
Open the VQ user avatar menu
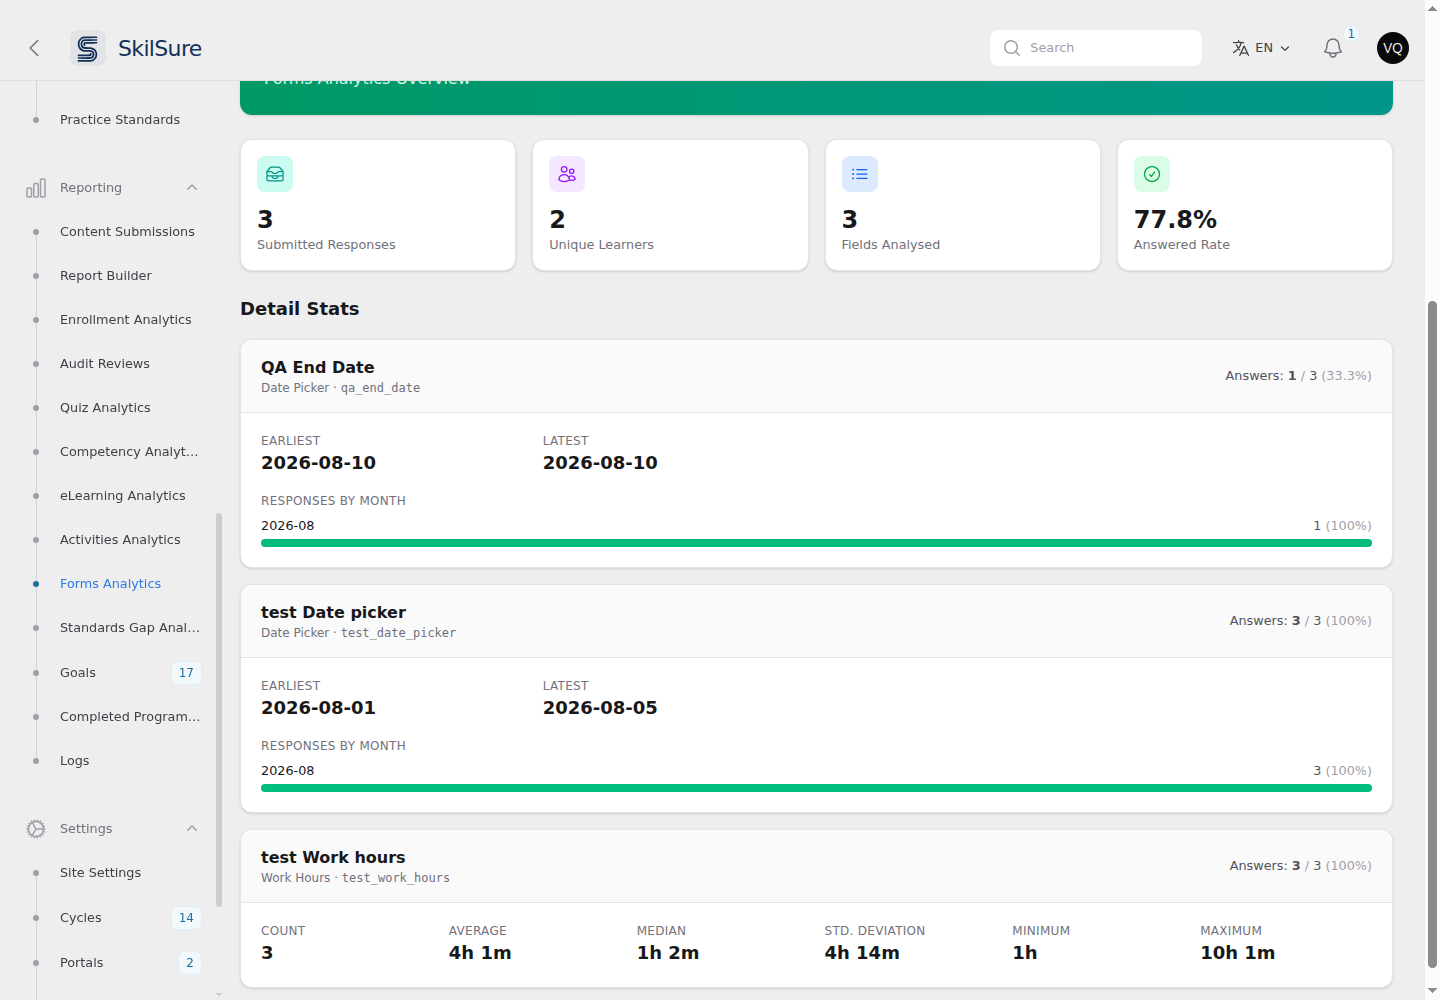click(x=1392, y=48)
